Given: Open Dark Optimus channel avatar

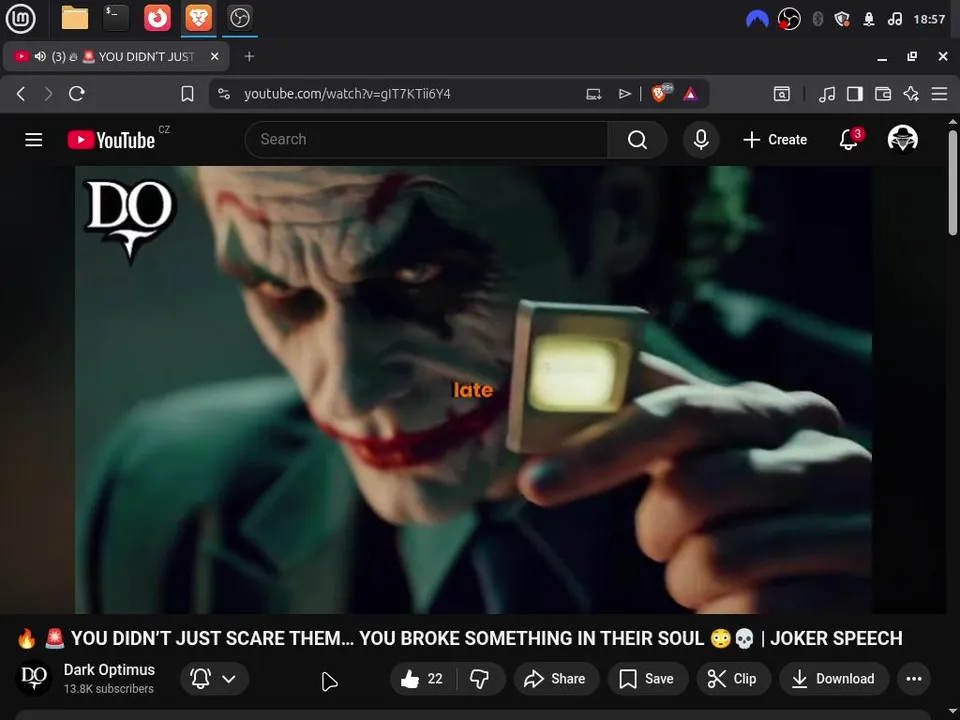Looking at the screenshot, I should click(x=34, y=678).
